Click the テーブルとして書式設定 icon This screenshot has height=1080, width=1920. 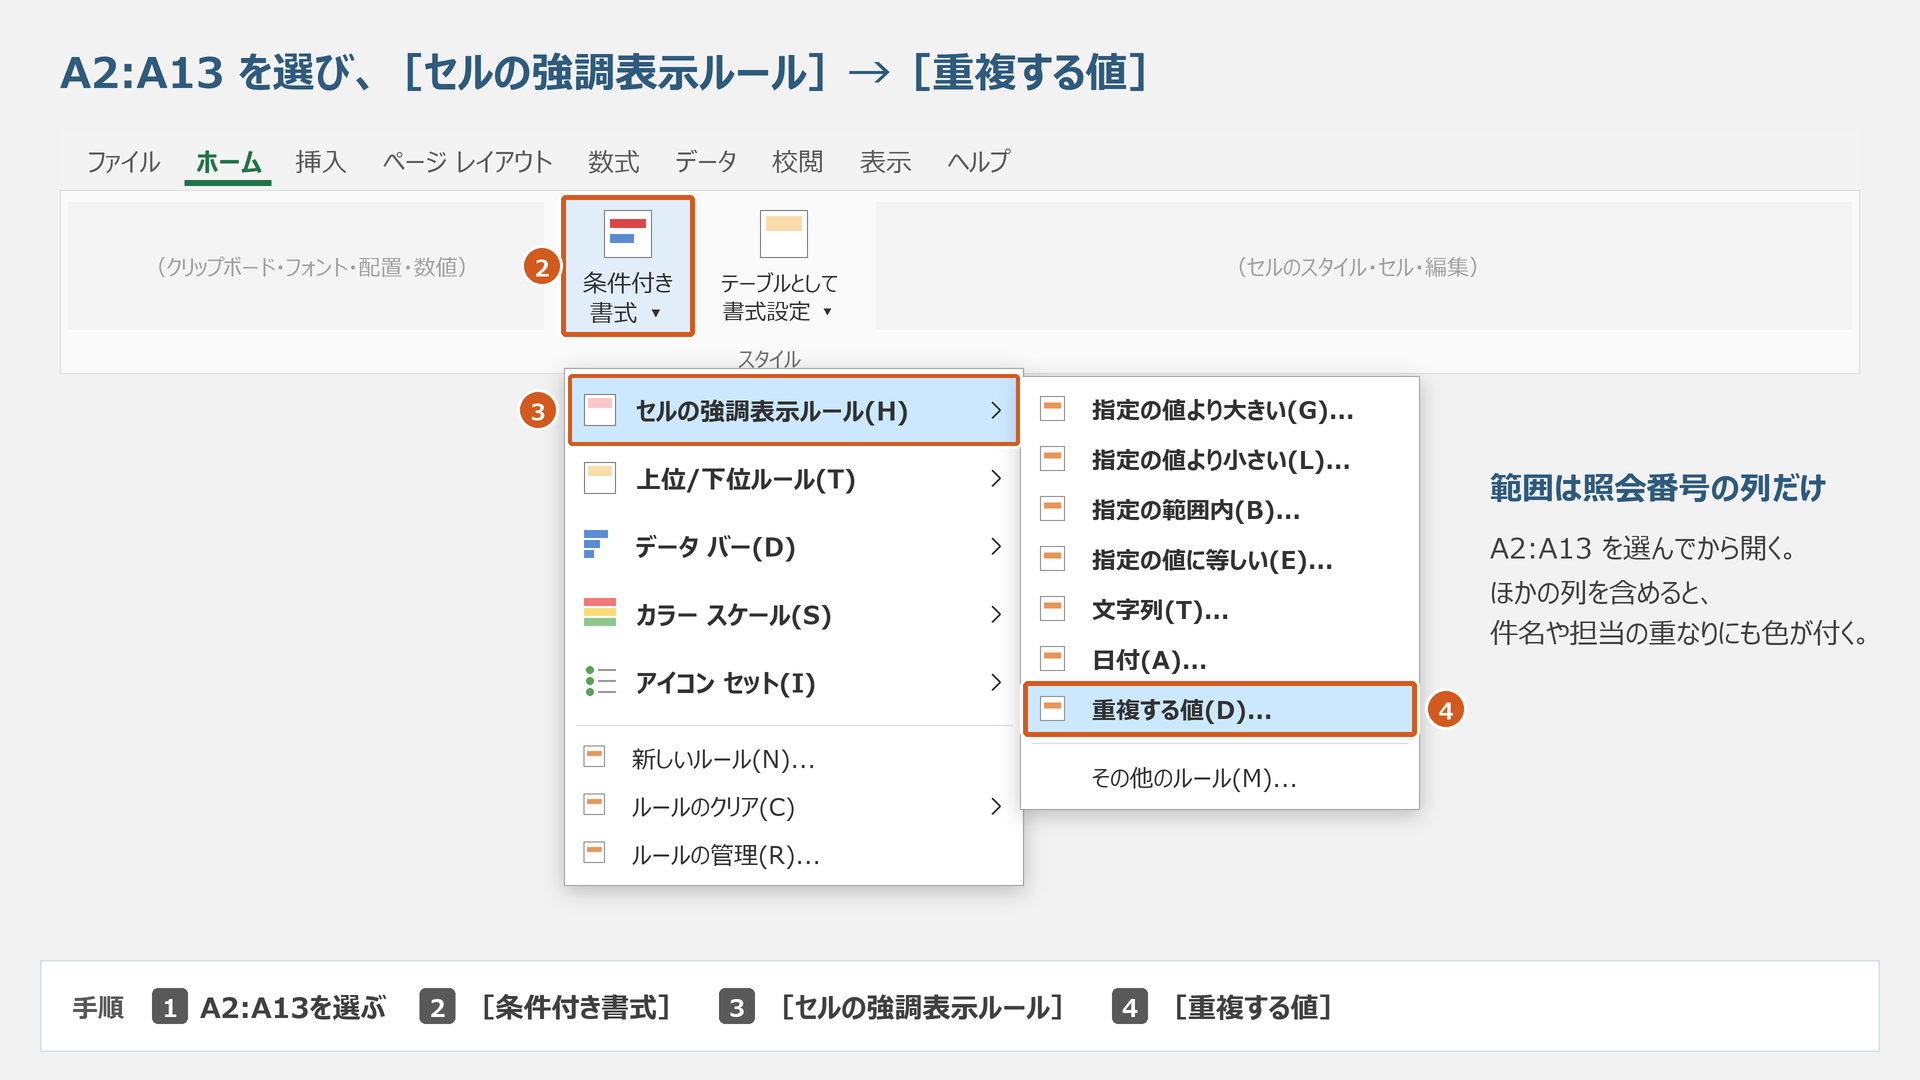(784, 234)
